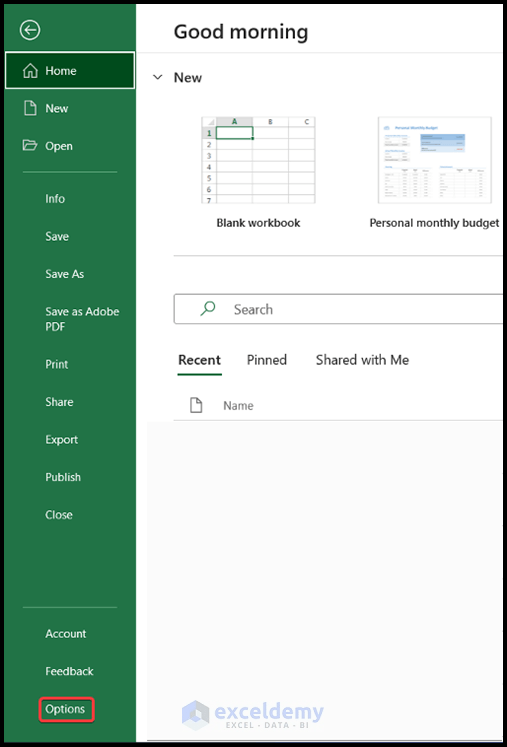The width and height of the screenshot is (507, 747).
Task: Switch to the Pinned tab
Action: coord(267,360)
